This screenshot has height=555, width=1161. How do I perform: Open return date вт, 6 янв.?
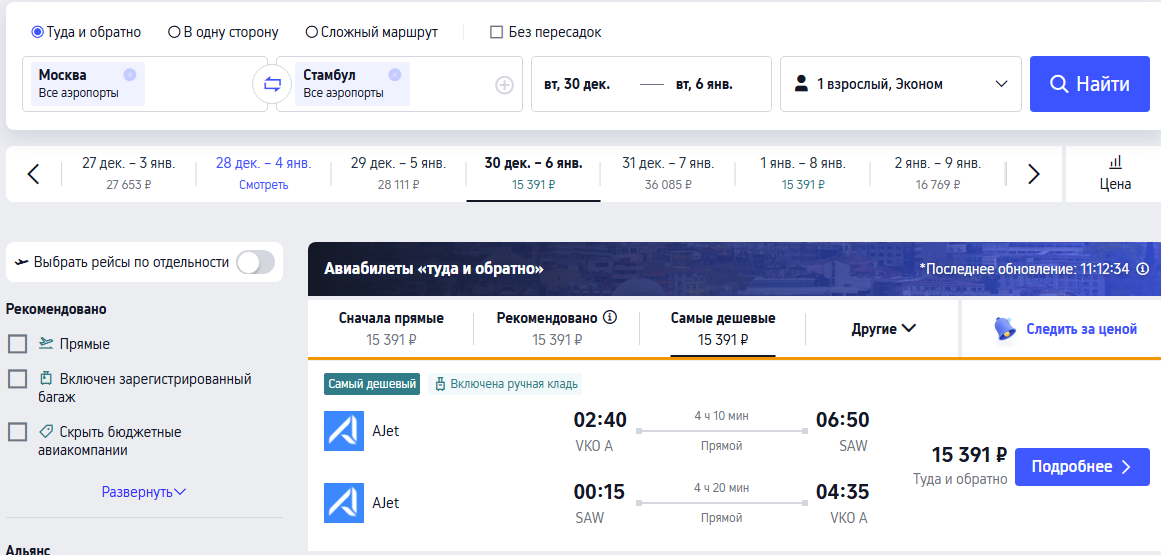click(x=704, y=84)
